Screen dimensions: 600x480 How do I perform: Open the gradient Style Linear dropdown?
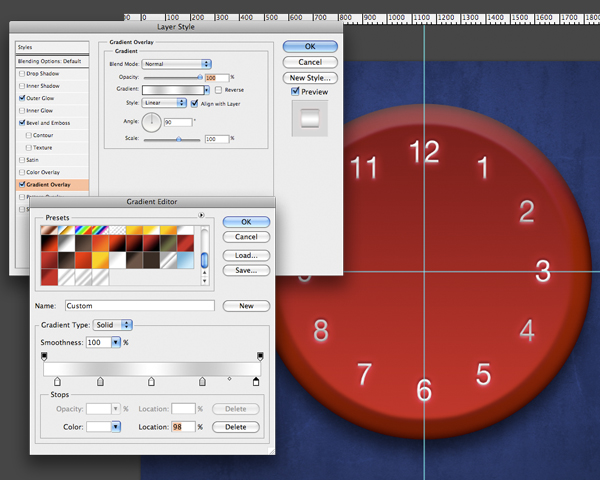(164, 102)
